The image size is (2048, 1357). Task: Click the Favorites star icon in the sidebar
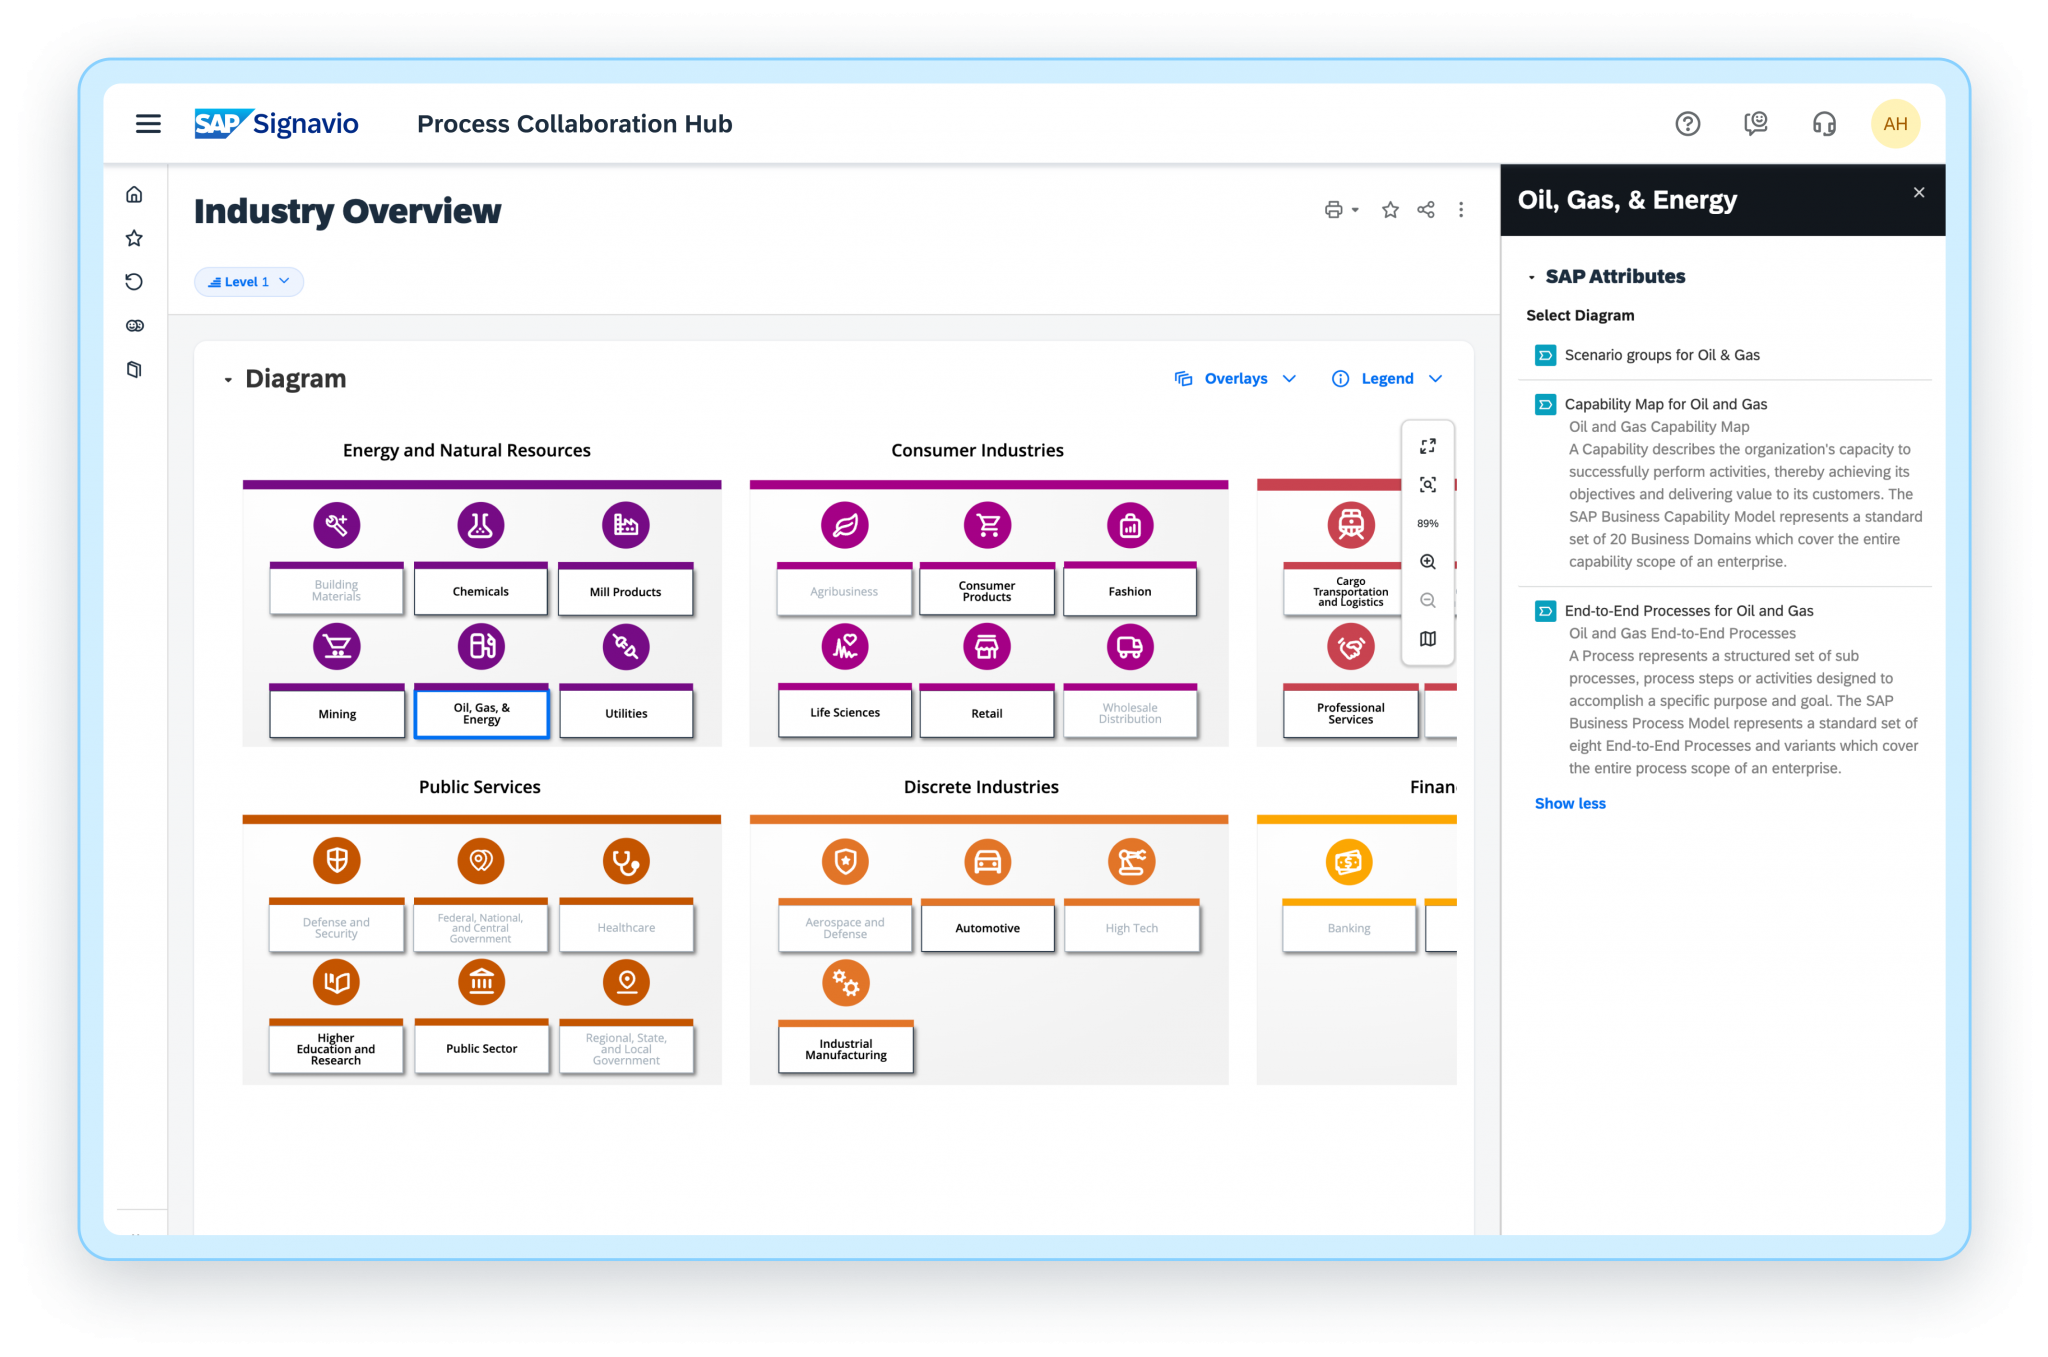click(x=134, y=238)
